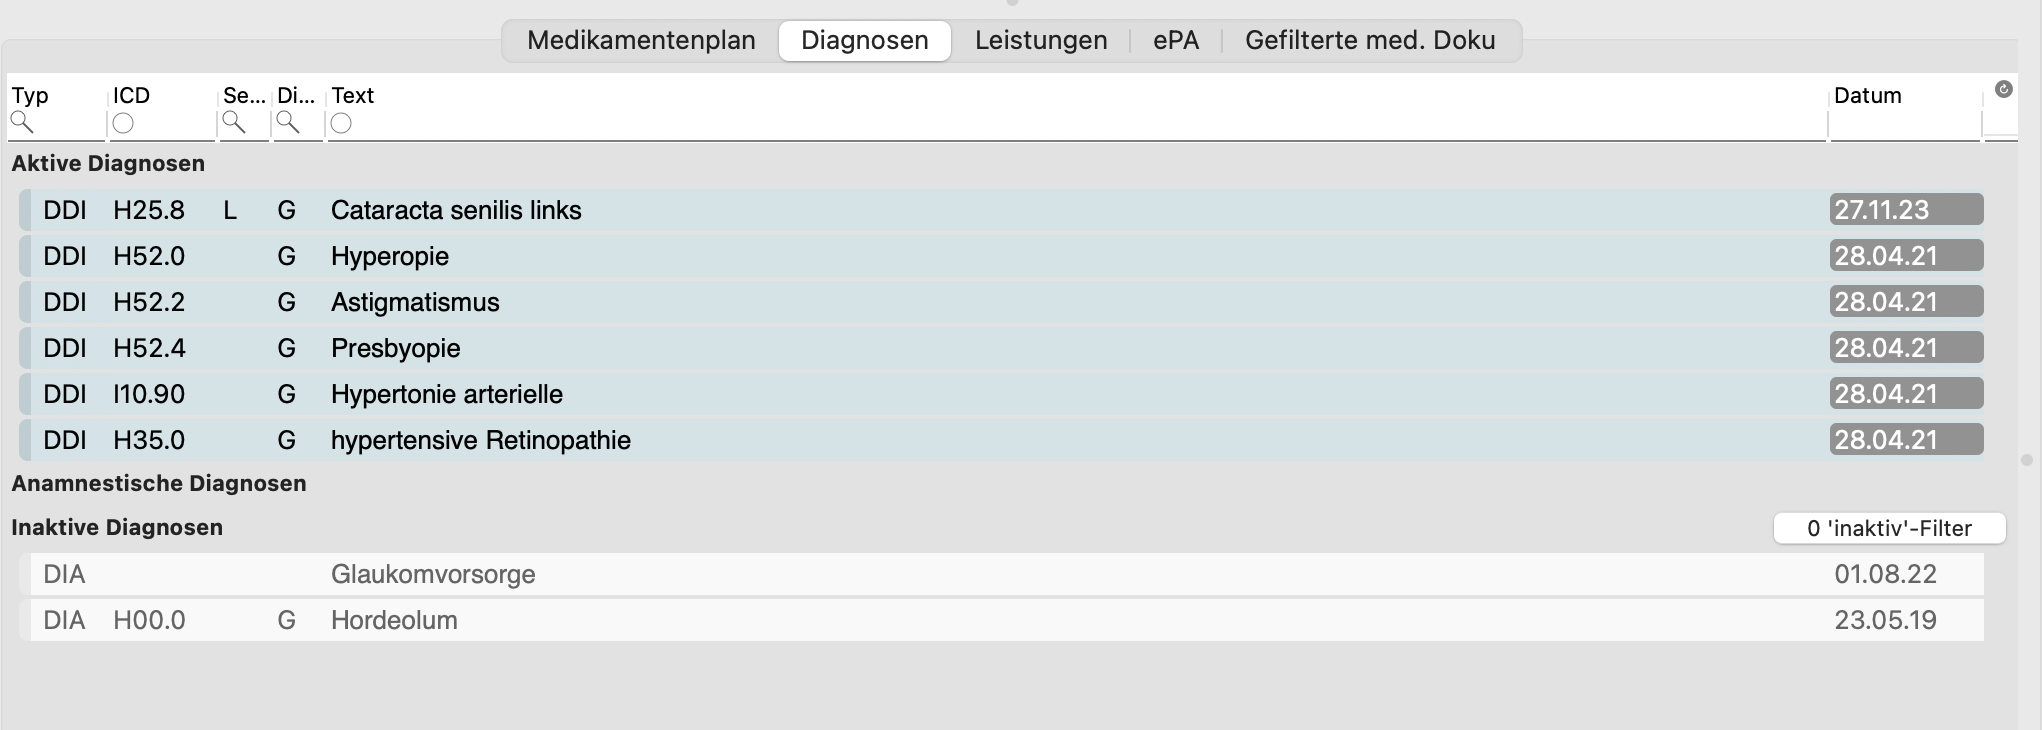Image resolution: width=2042 pixels, height=730 pixels.
Task: Select the Hypertonie arterielle diagnosis
Action: click(1001, 394)
